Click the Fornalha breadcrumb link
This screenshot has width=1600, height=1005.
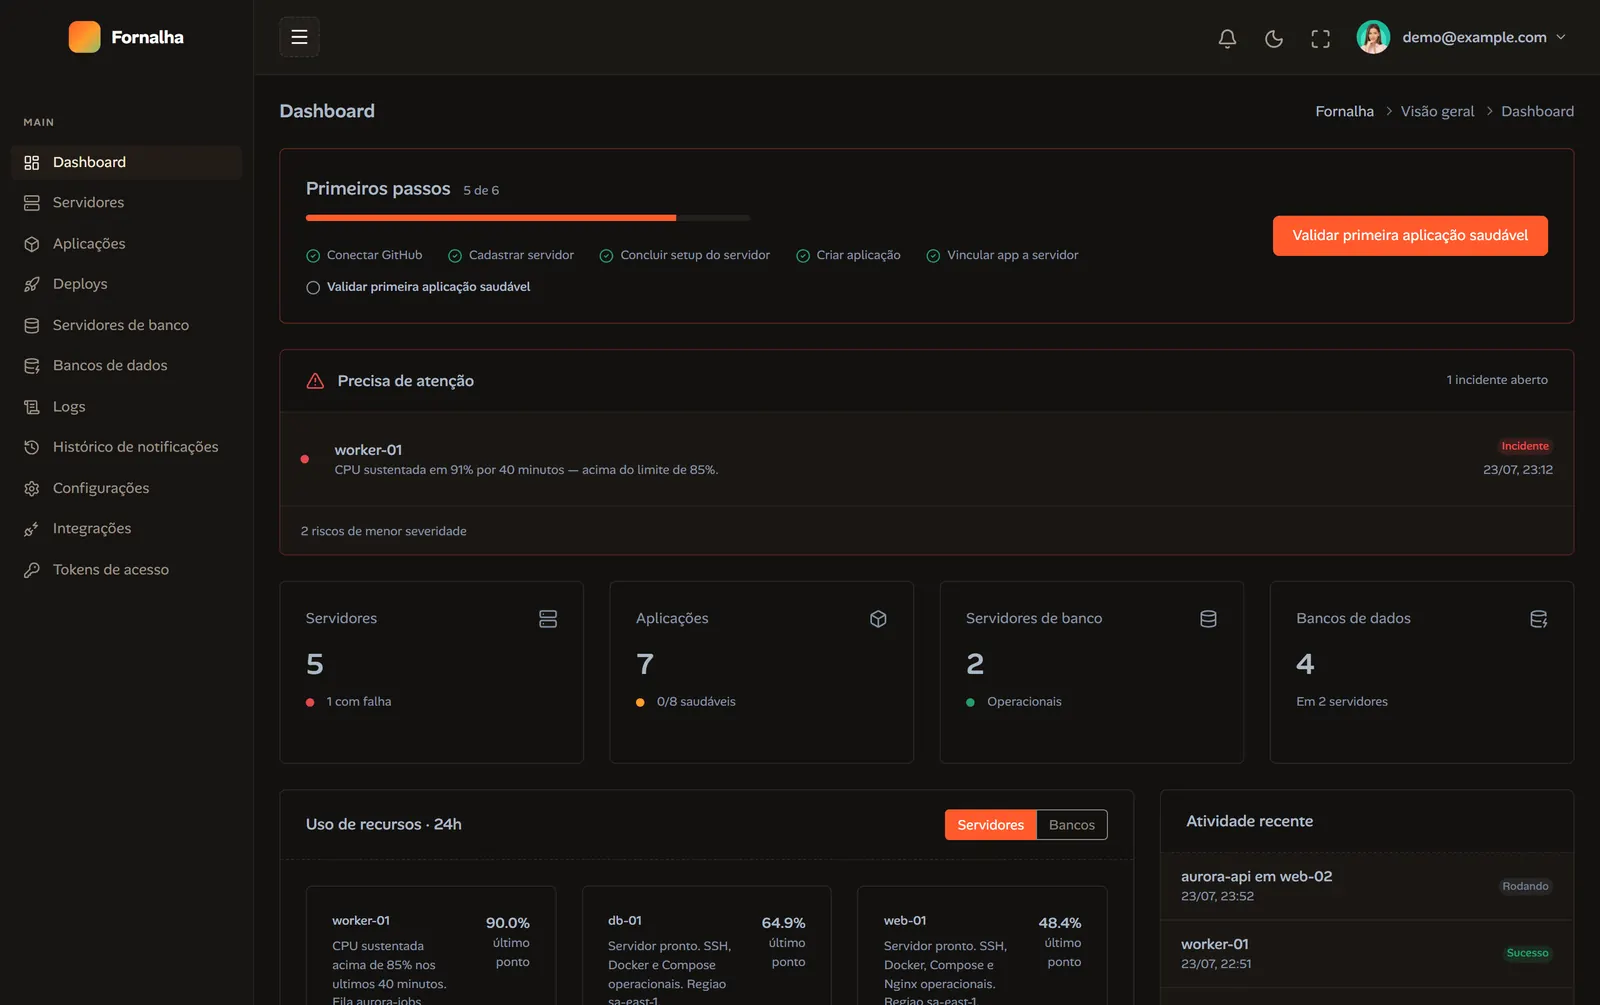tap(1344, 111)
